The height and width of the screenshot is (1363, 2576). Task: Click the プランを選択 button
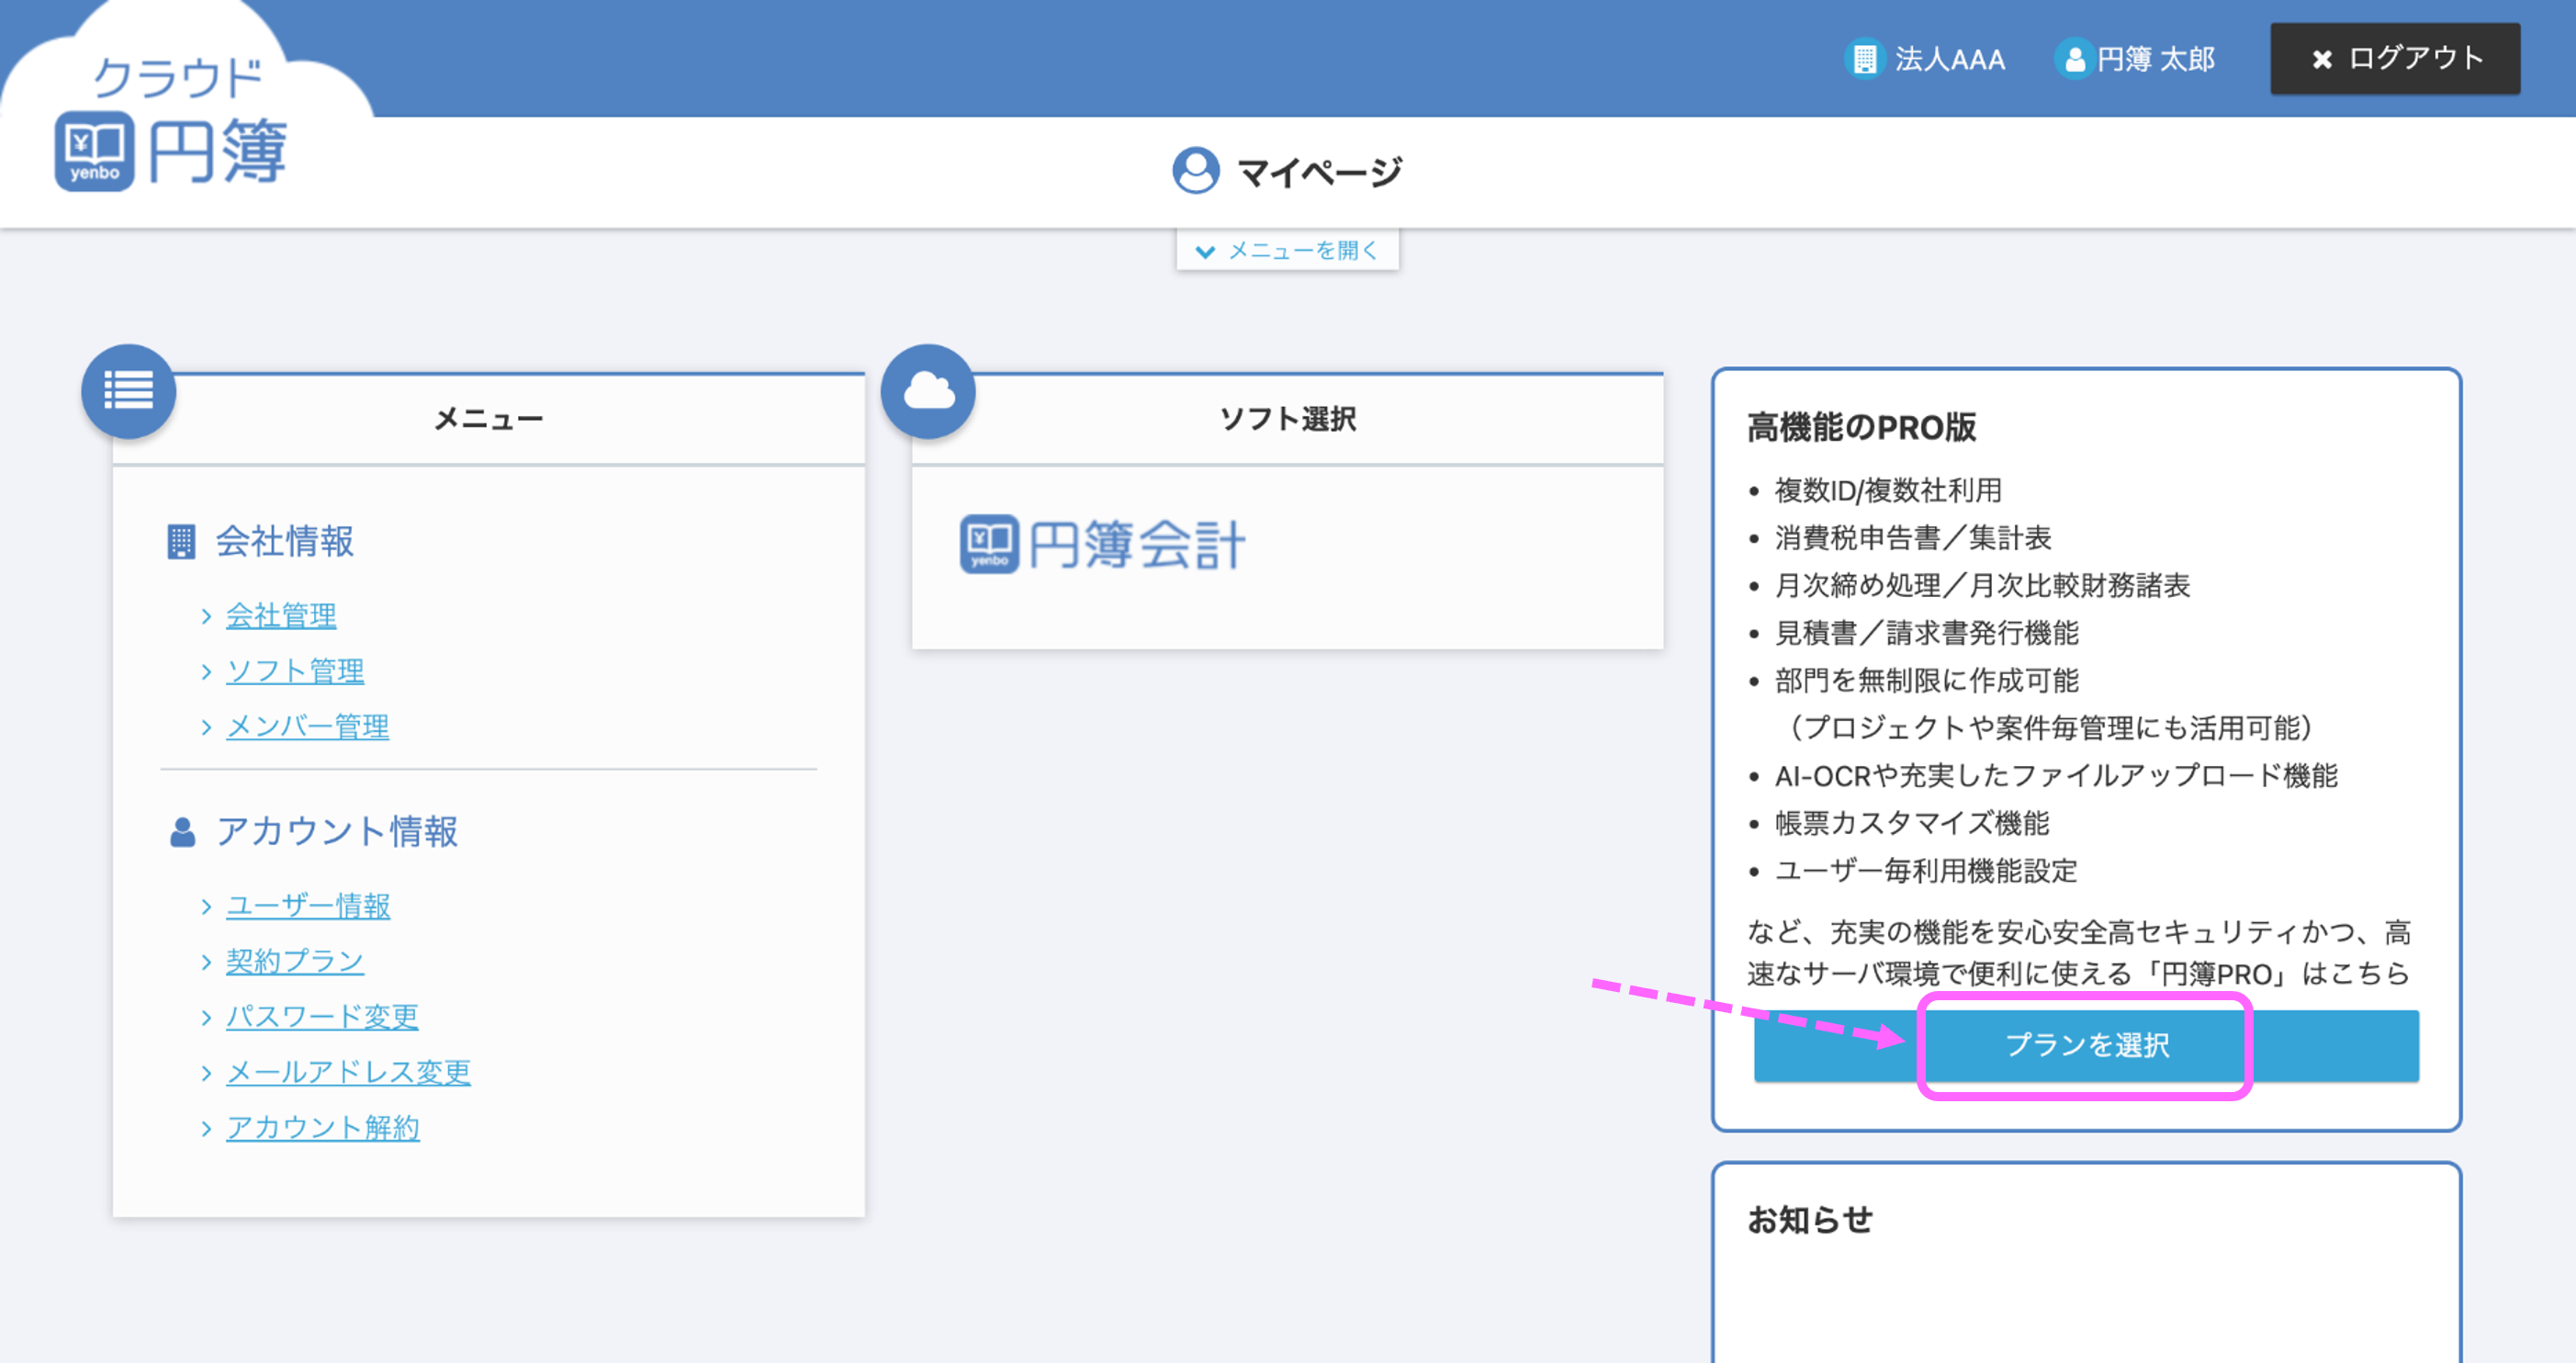pos(2086,1045)
